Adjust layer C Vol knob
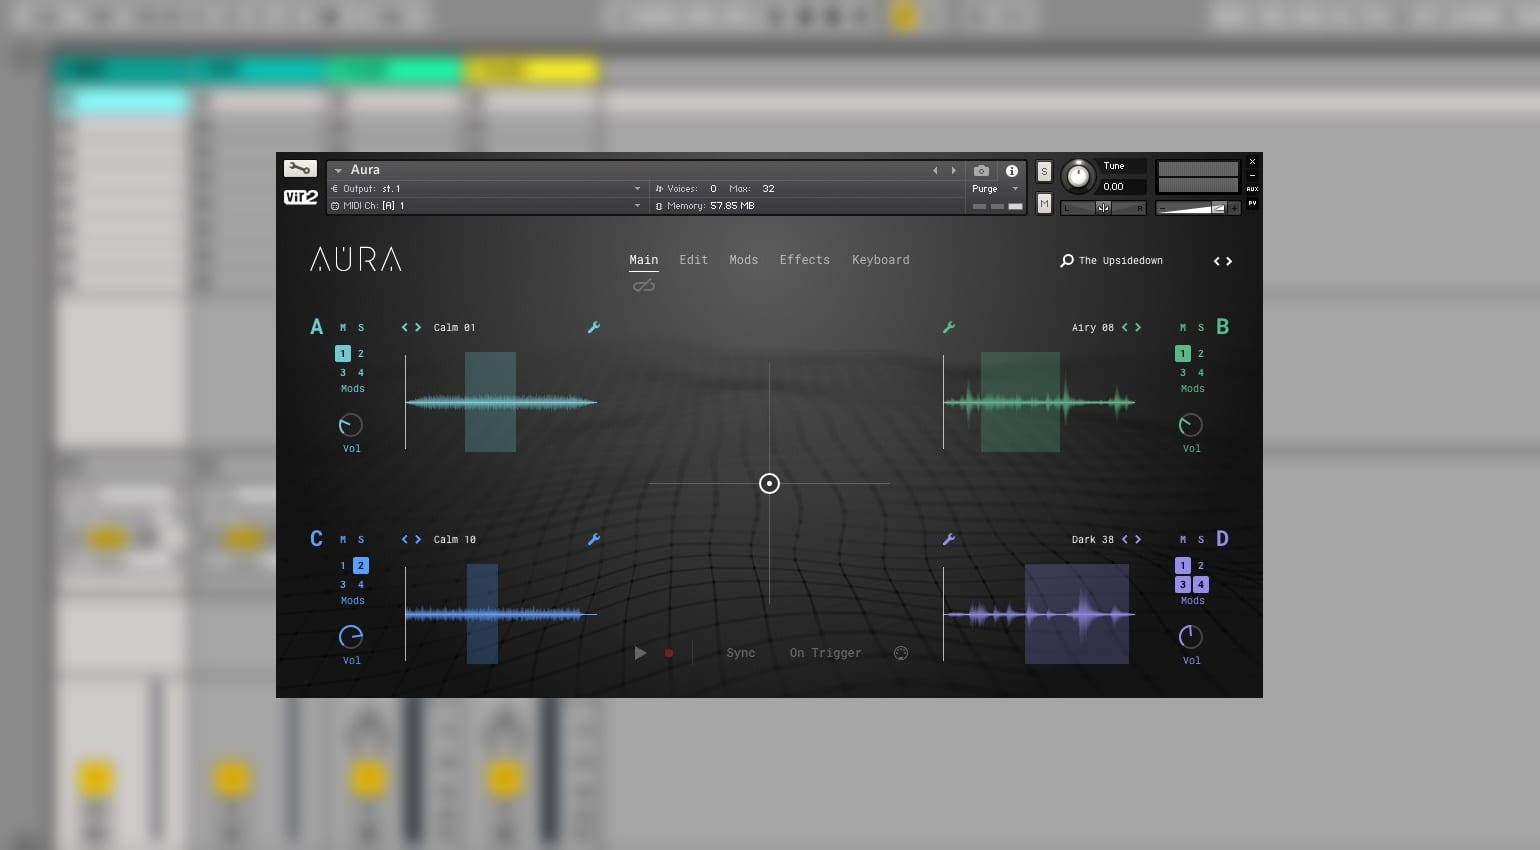Screen dimensions: 1540x850 (x=351, y=637)
